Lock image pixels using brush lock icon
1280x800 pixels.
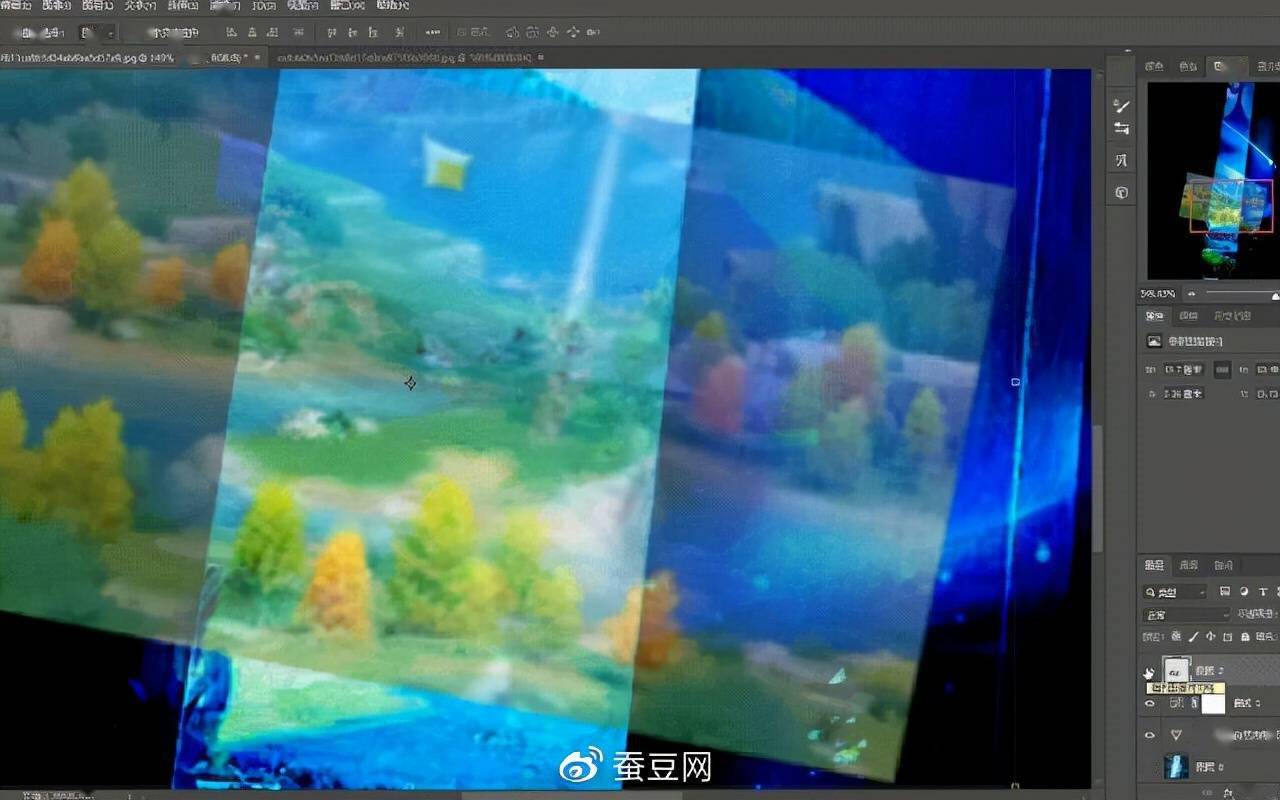click(x=1194, y=636)
